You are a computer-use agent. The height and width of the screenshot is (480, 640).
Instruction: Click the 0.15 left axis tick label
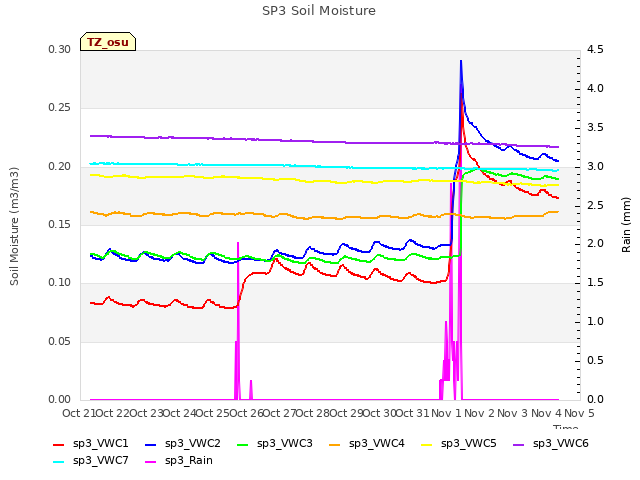[60, 224]
